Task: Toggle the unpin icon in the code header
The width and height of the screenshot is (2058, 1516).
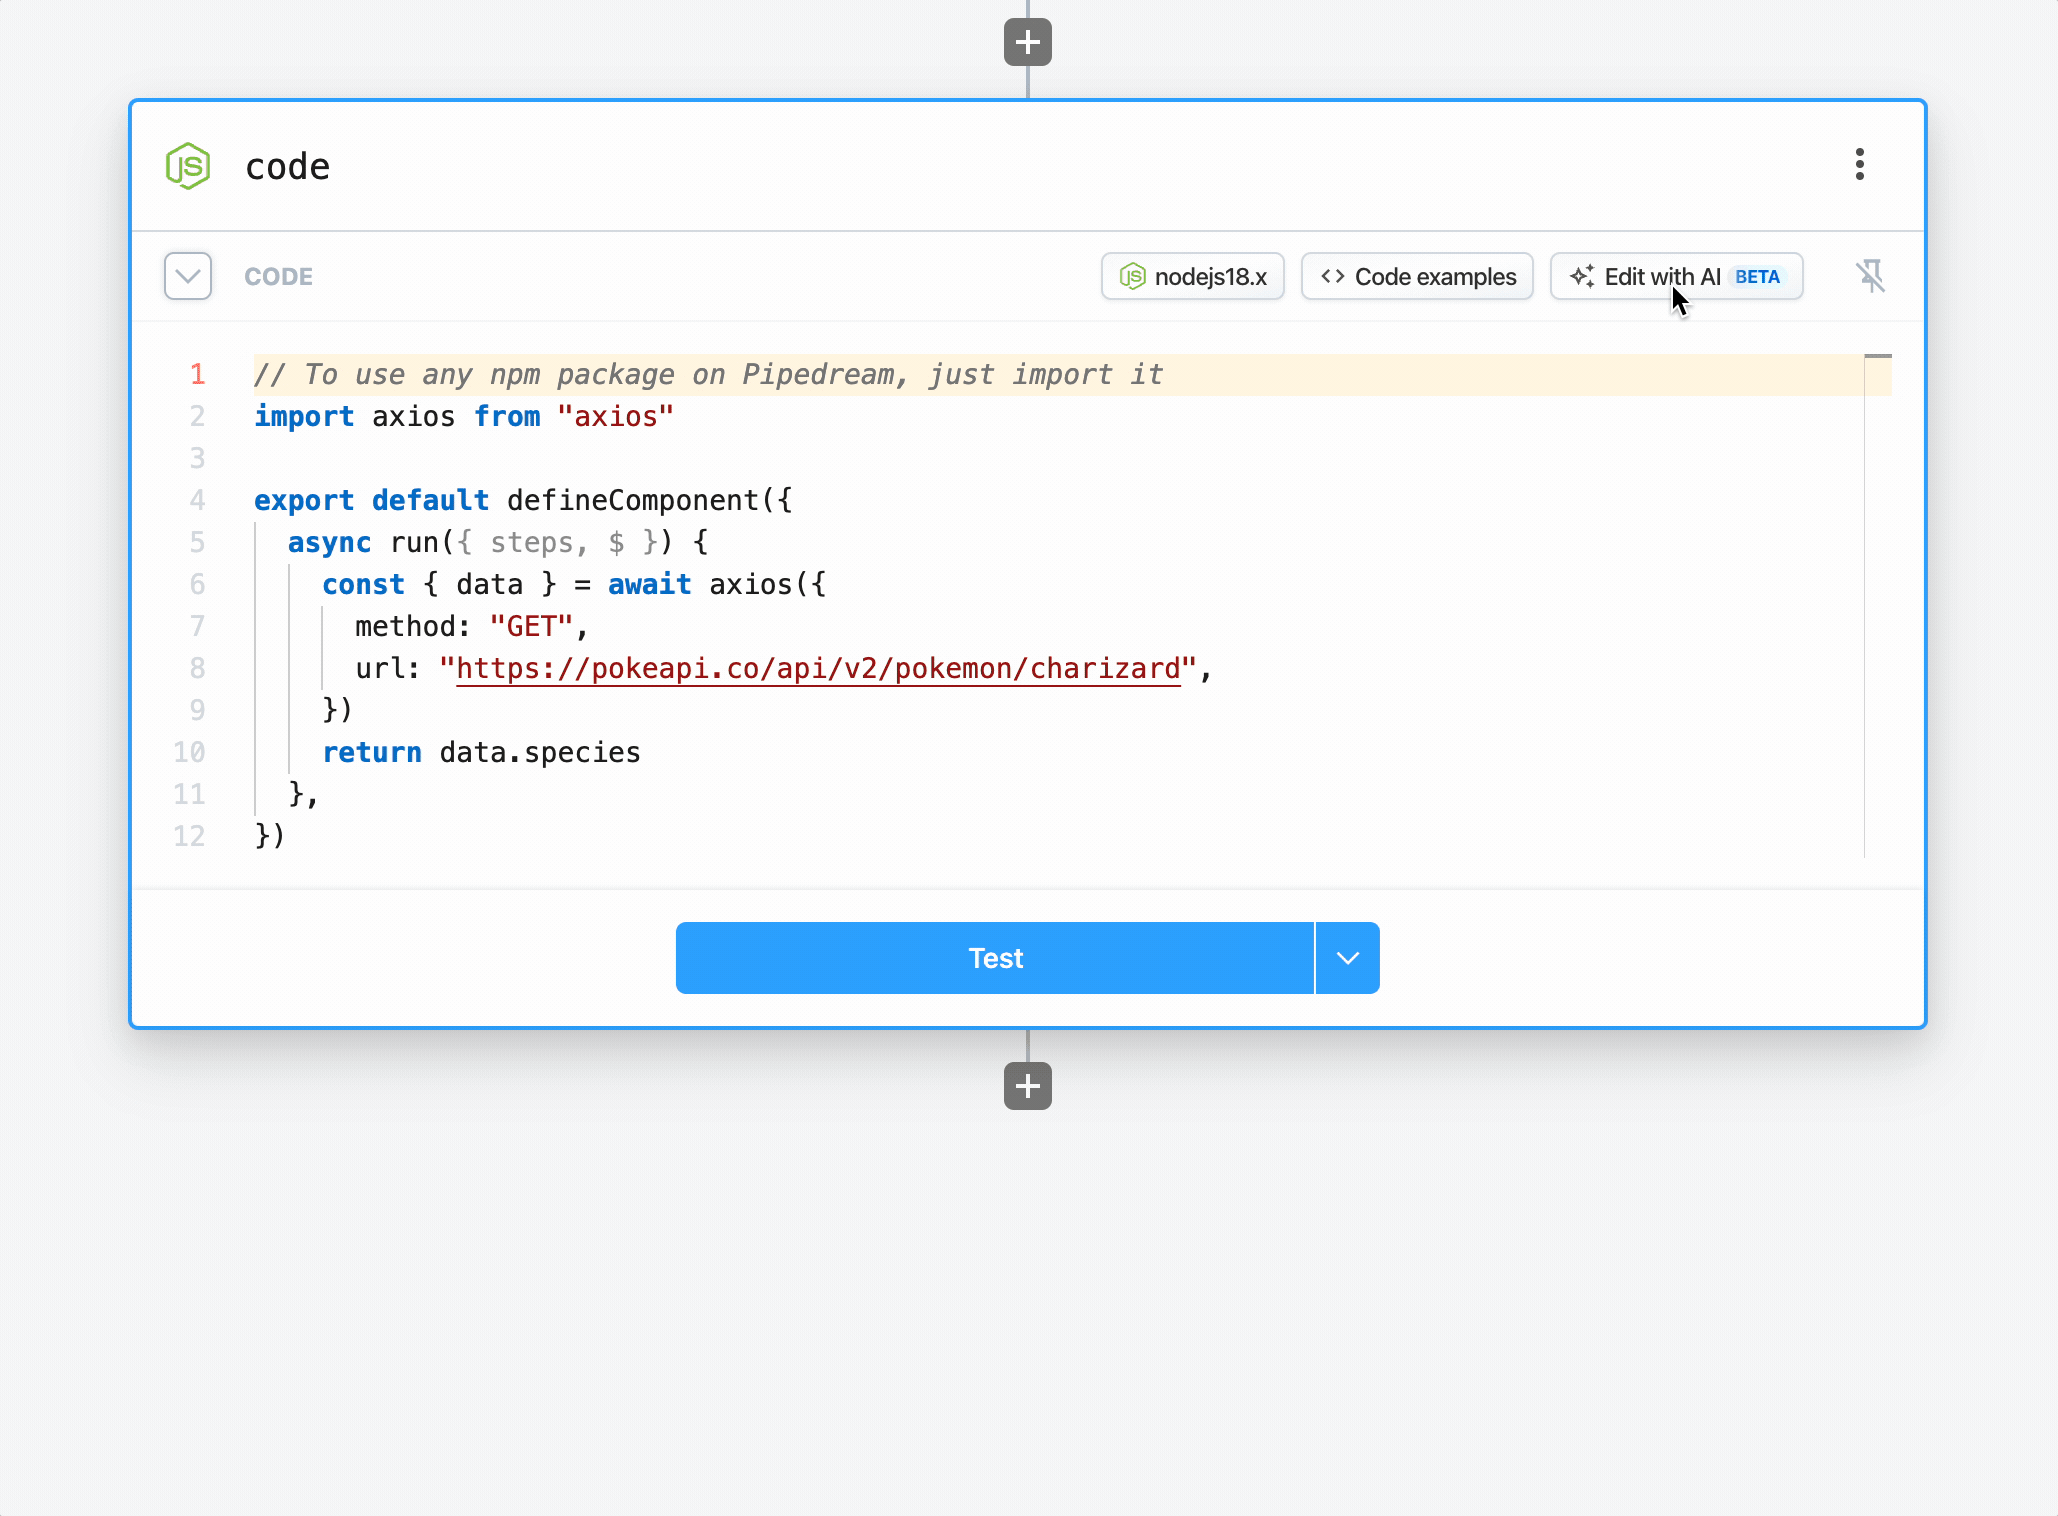Action: pyautogui.click(x=1870, y=276)
